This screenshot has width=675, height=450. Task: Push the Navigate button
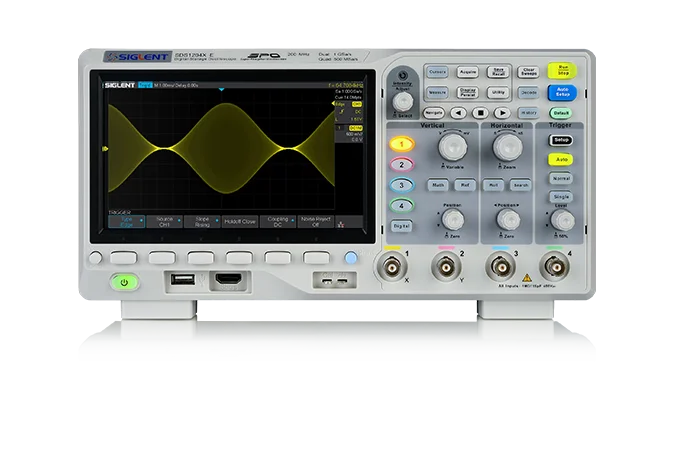[433, 113]
